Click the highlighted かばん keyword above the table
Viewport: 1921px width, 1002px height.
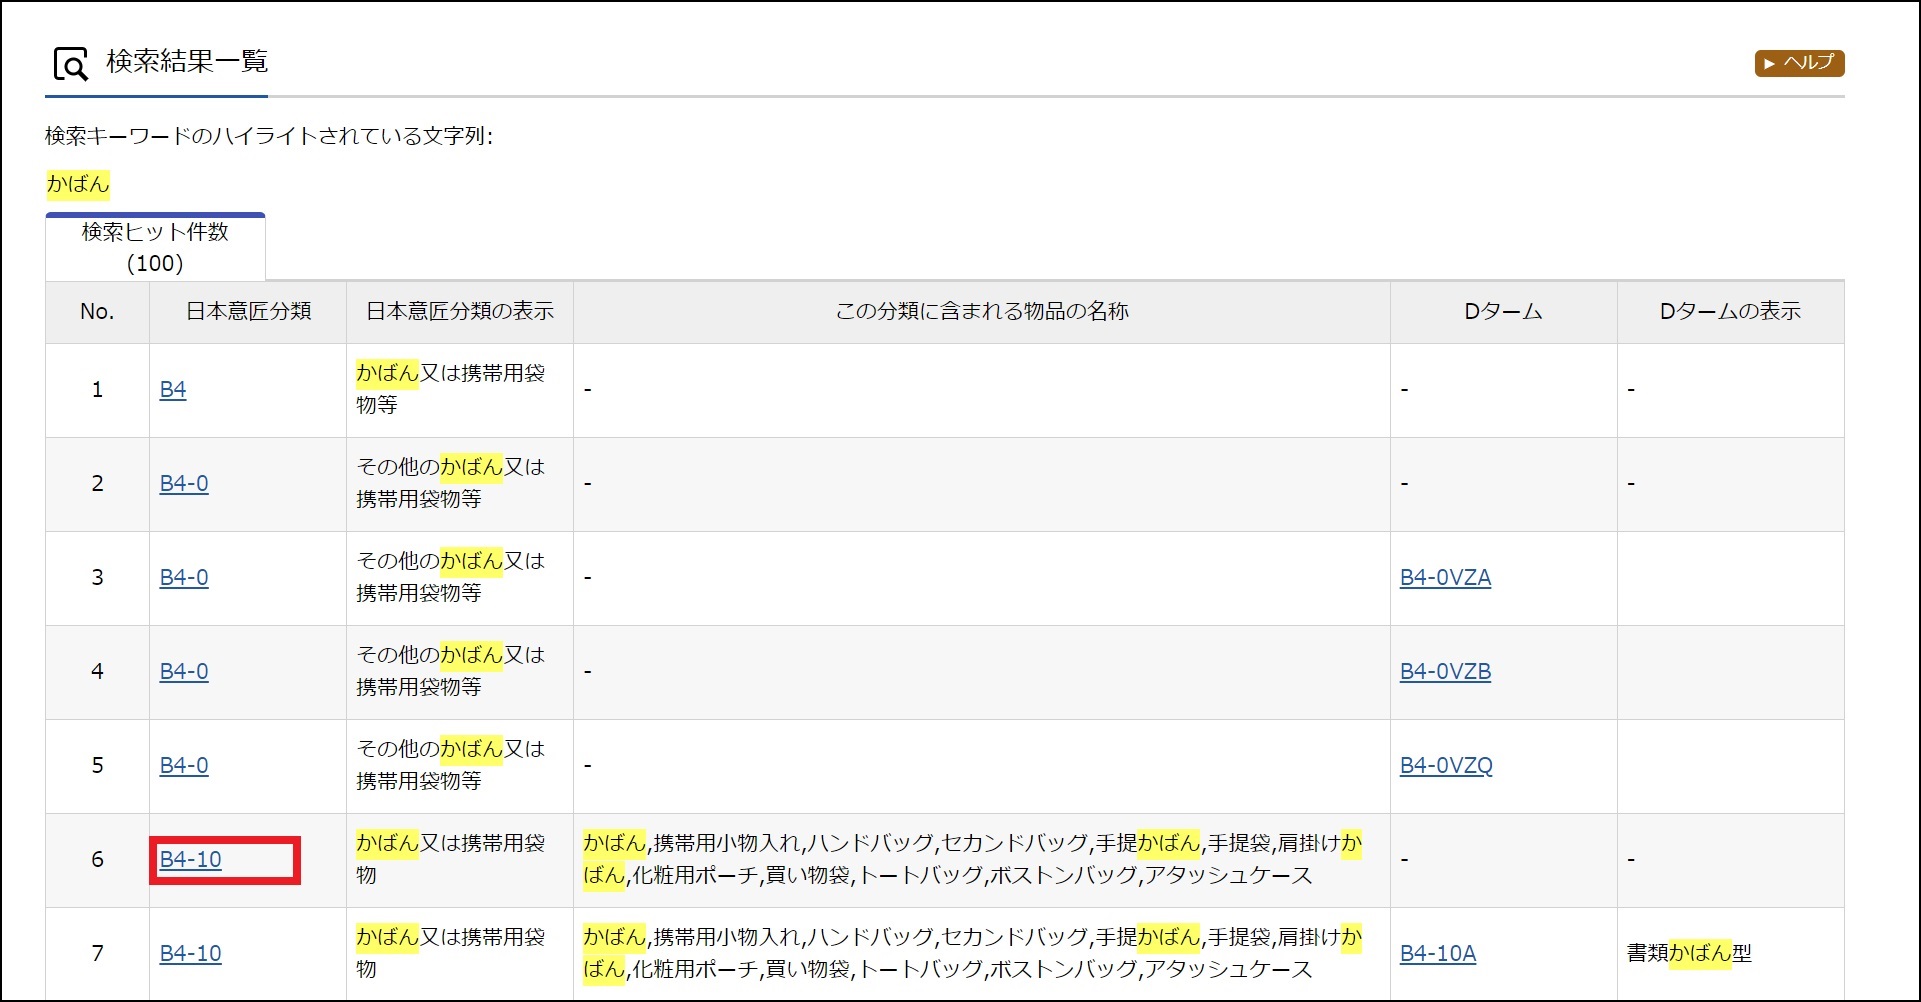click(78, 185)
